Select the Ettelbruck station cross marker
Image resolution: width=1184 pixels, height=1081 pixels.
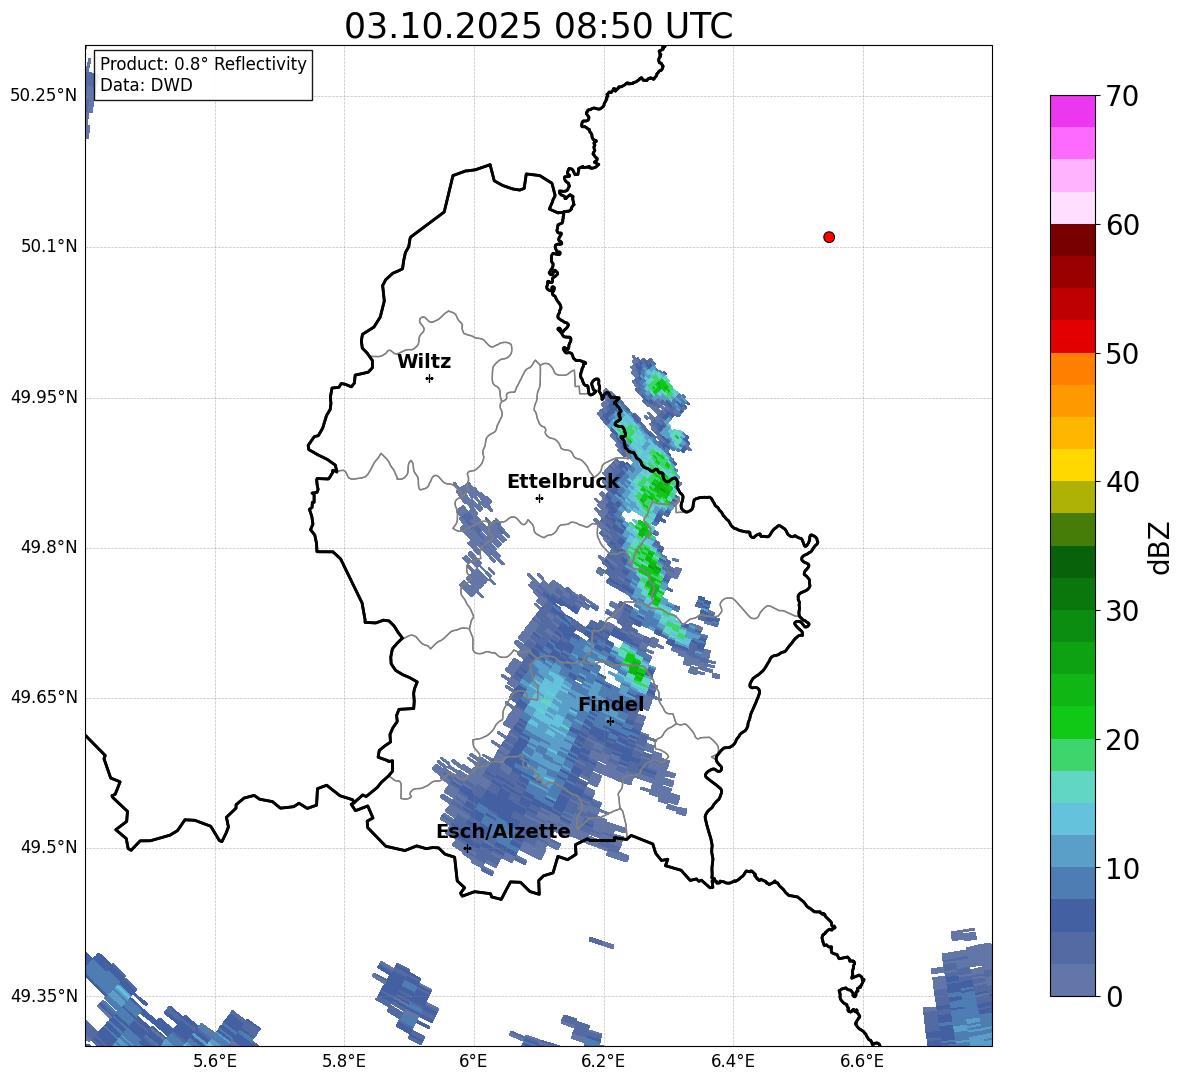coord(539,498)
